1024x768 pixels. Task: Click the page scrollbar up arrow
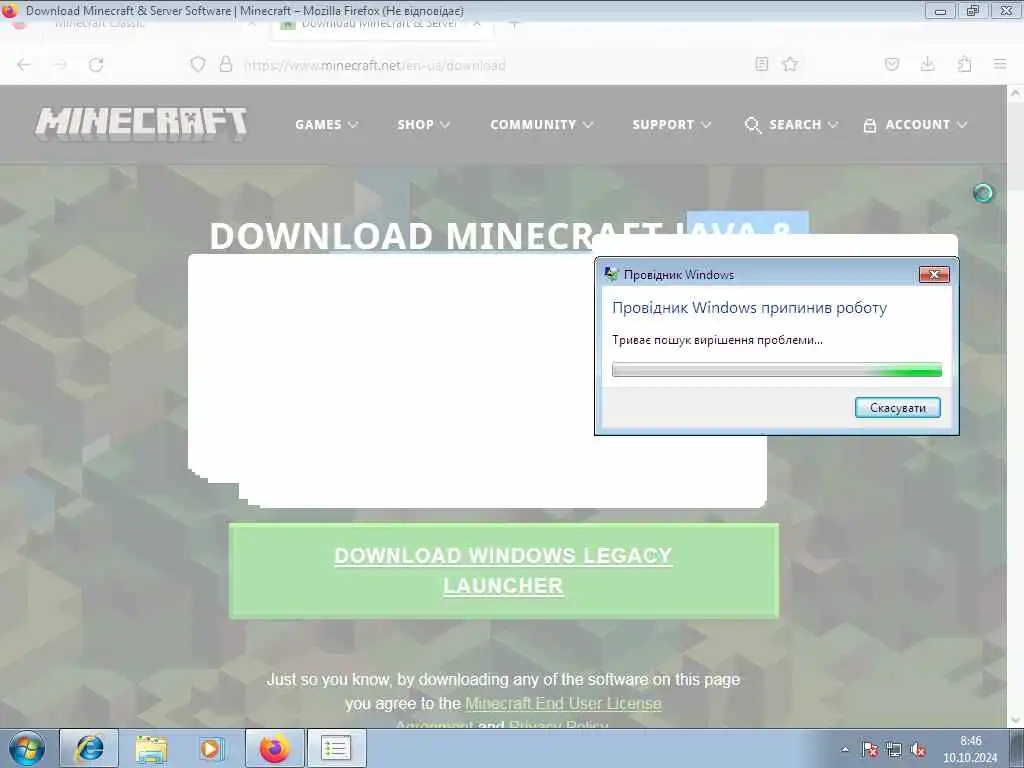point(1015,93)
